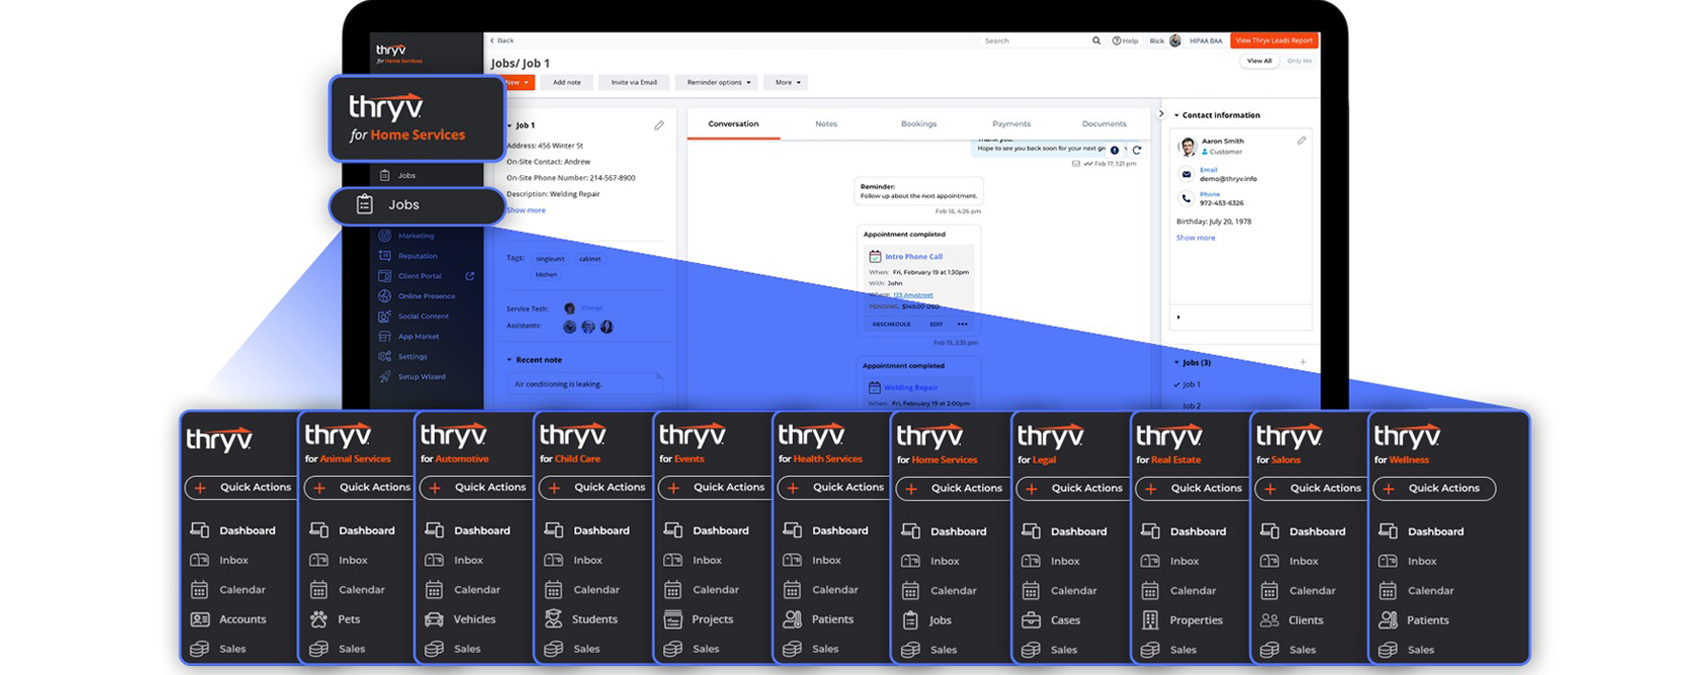Click the pencil edit icon beside Job 1
Viewport: 1700px width, 675px height.
(659, 126)
